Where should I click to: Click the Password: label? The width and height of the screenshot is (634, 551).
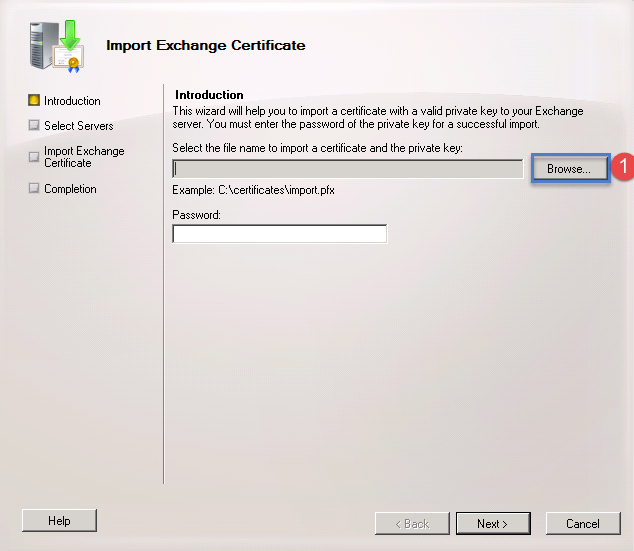197,215
